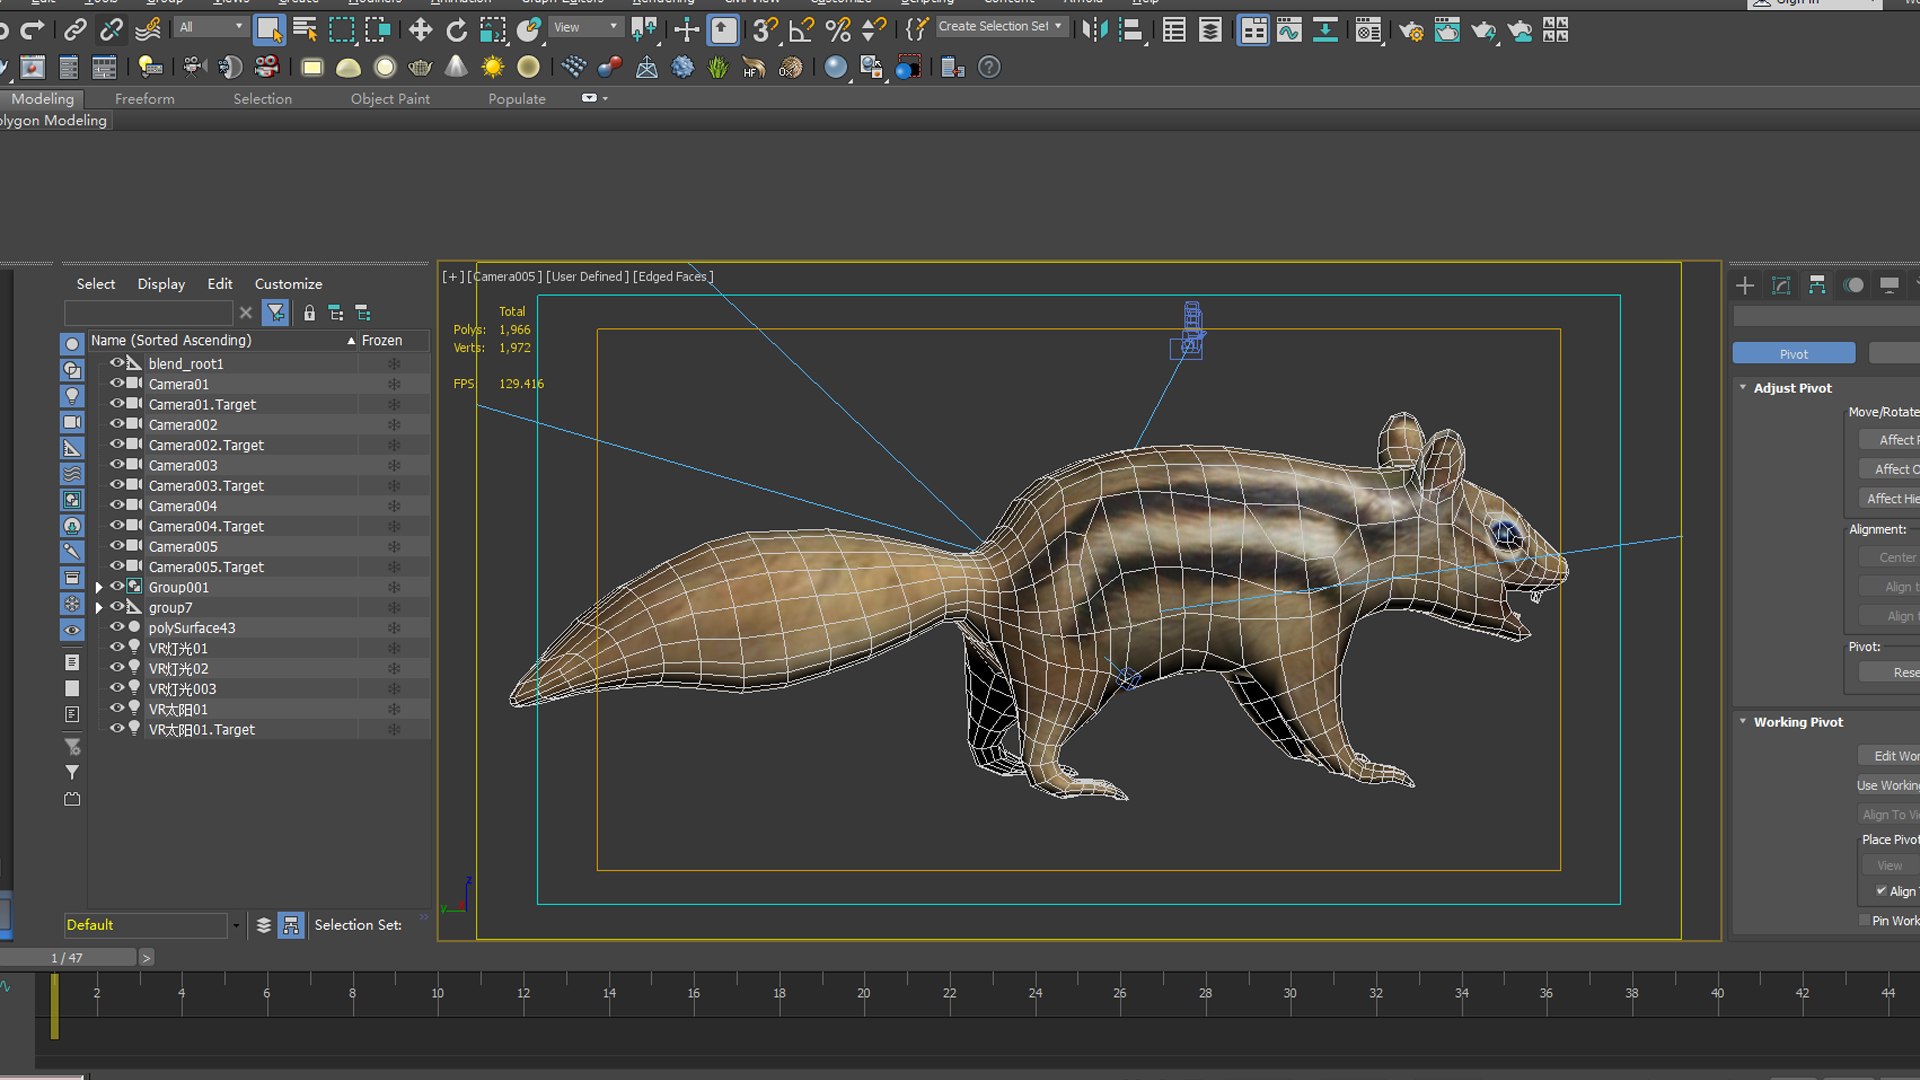Select the Move transform tool
Screen dimensions: 1920x1080
tap(420, 30)
